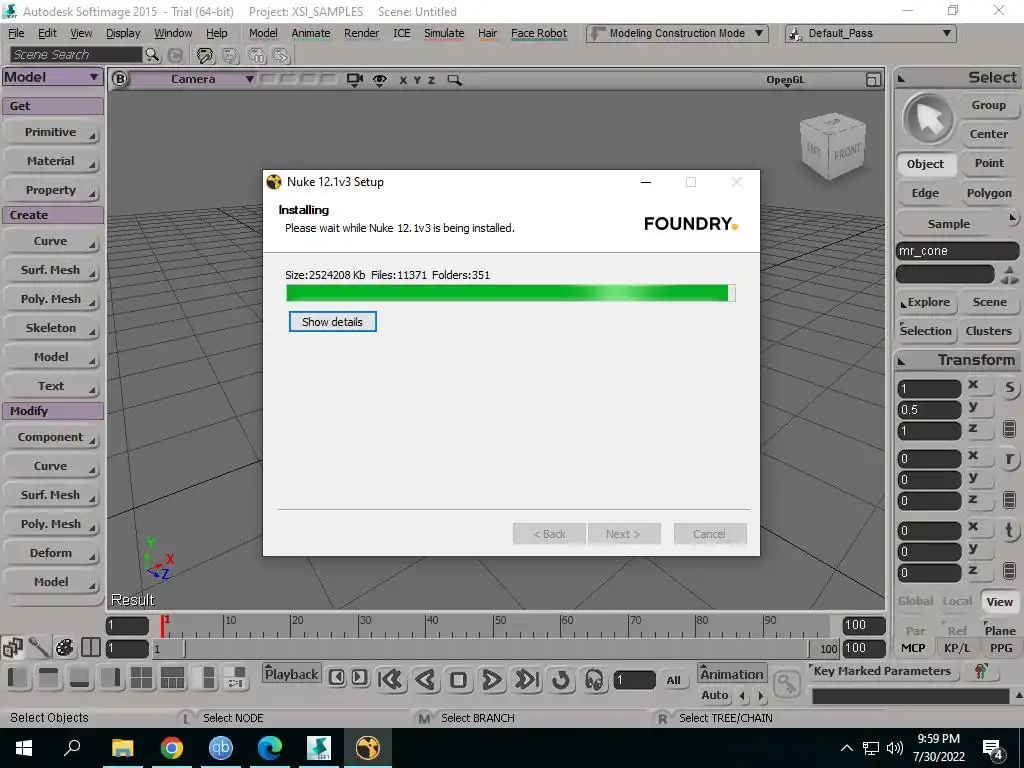Click the Group selection button
This screenshot has width=1024, height=768.
point(988,105)
